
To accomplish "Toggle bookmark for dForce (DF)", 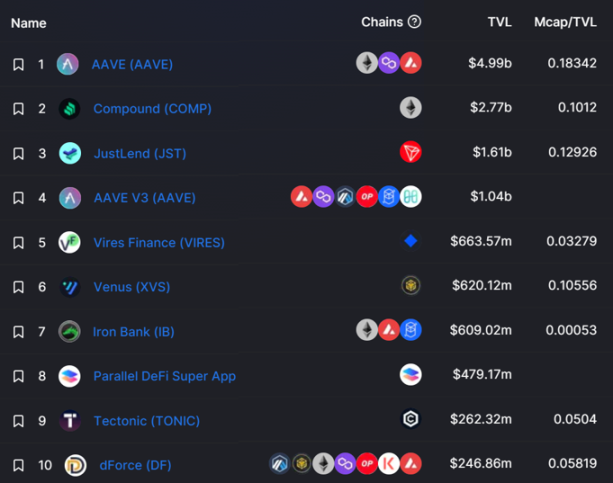I will [18, 465].
